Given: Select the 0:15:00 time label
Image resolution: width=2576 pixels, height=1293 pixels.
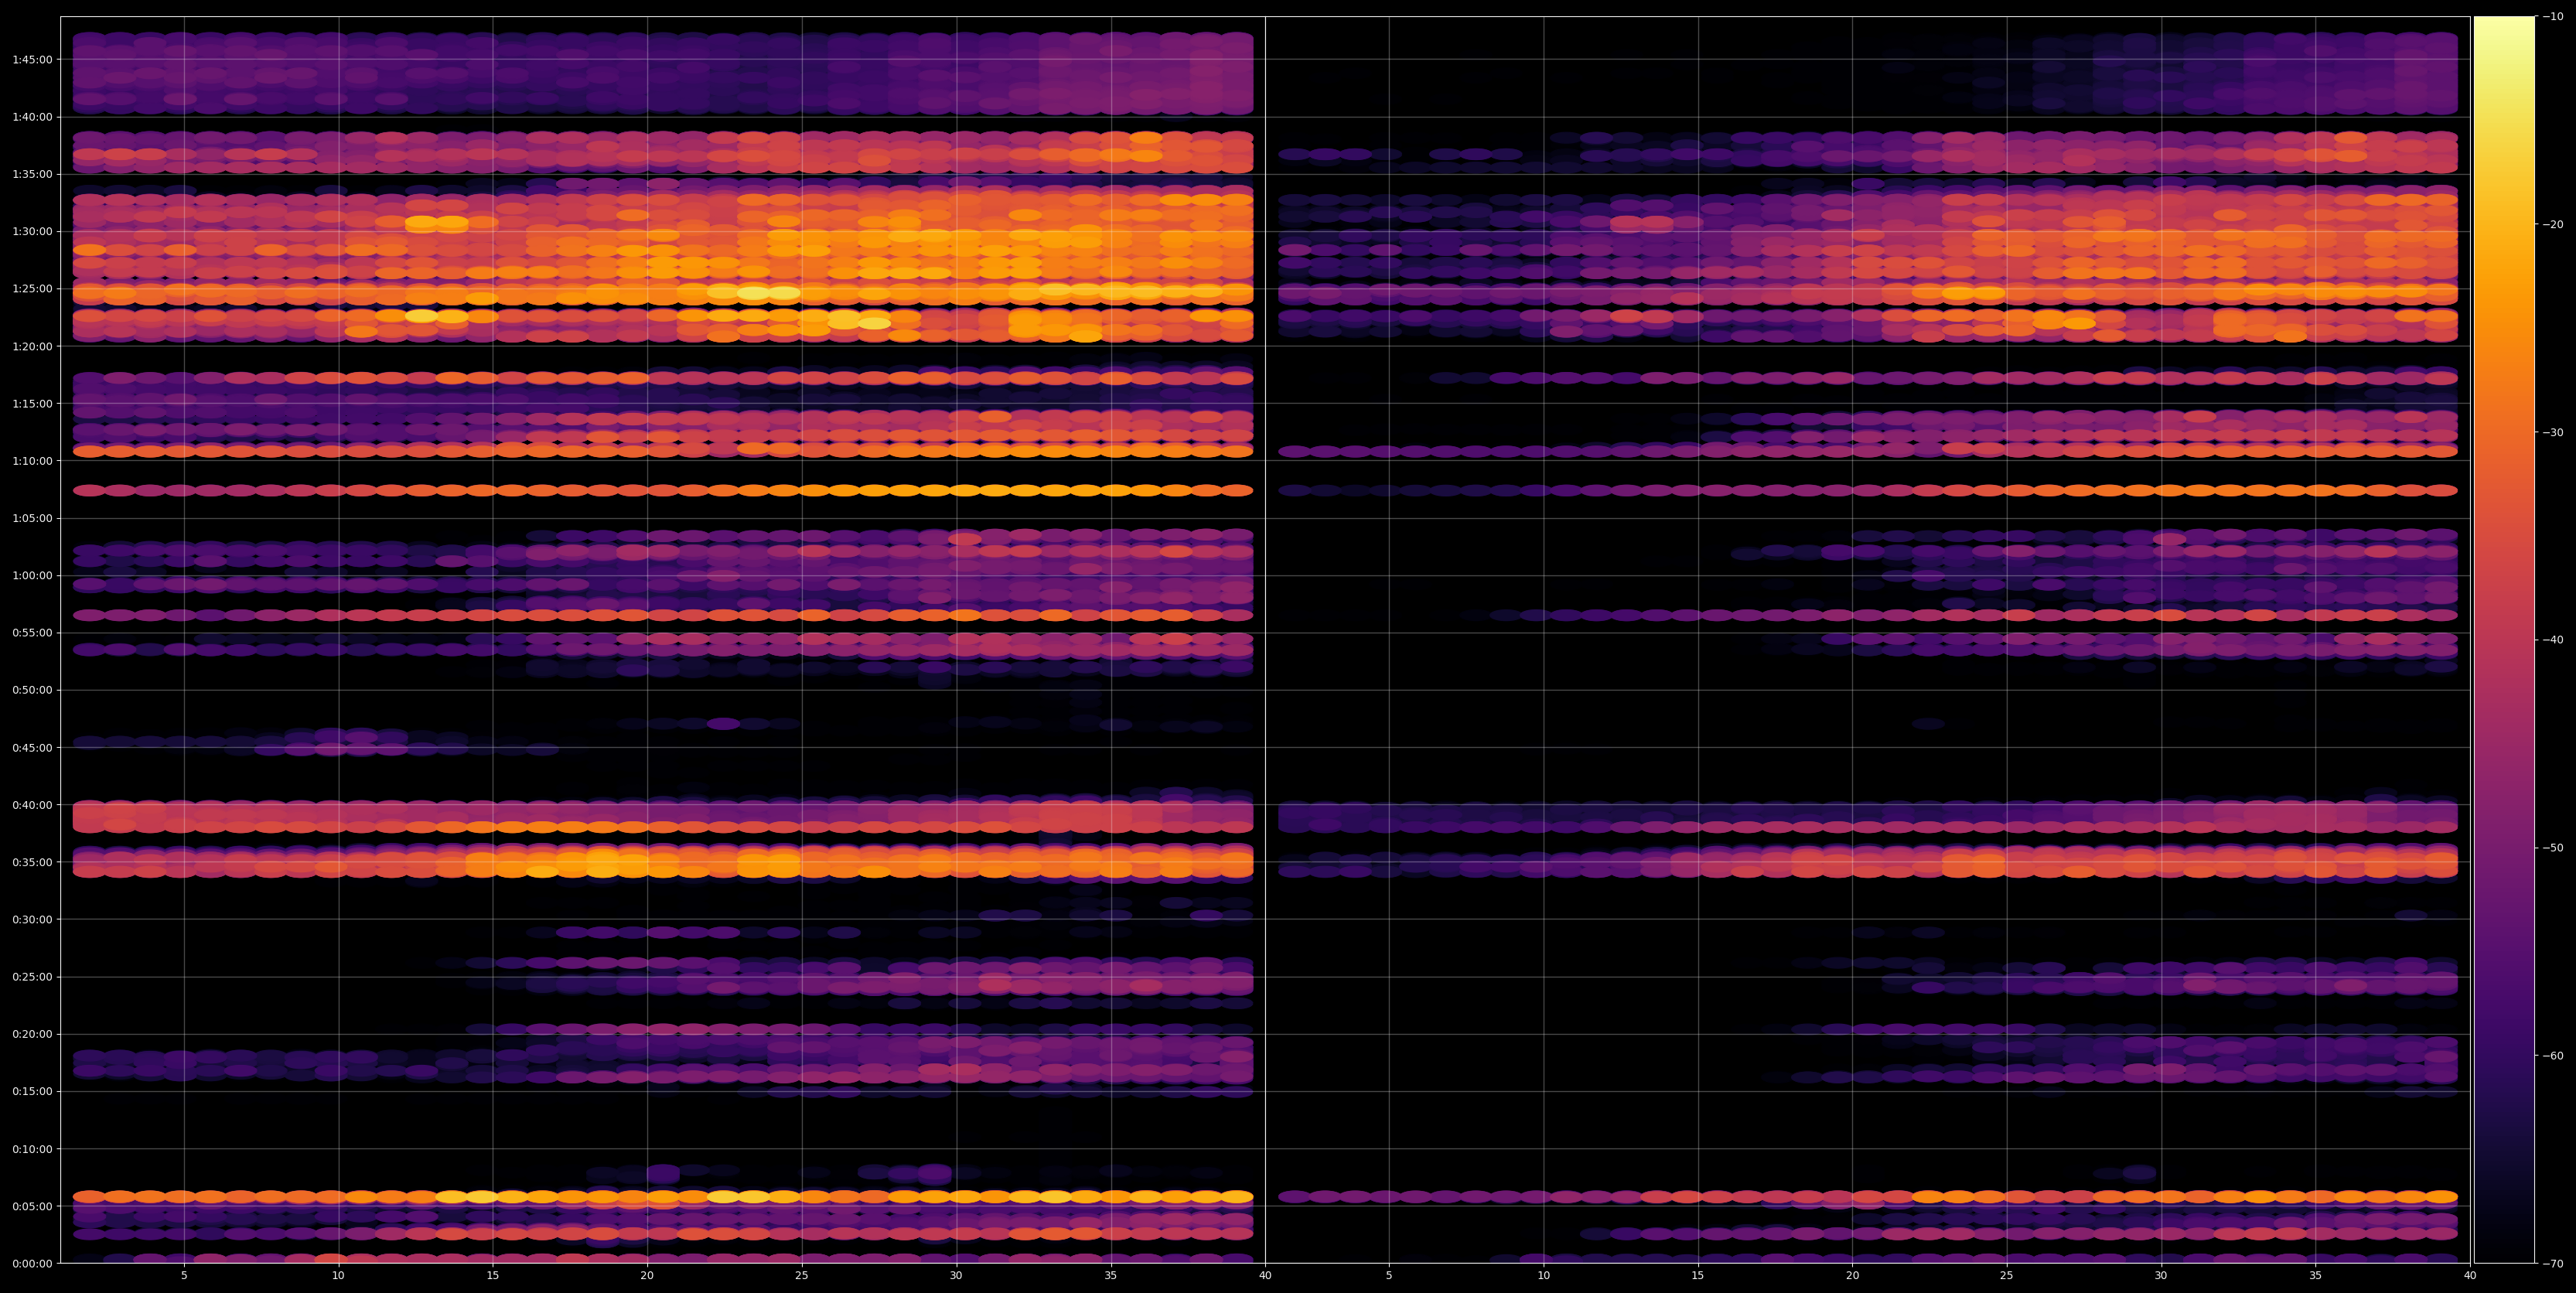Looking at the screenshot, I should pyautogui.click(x=32, y=1091).
